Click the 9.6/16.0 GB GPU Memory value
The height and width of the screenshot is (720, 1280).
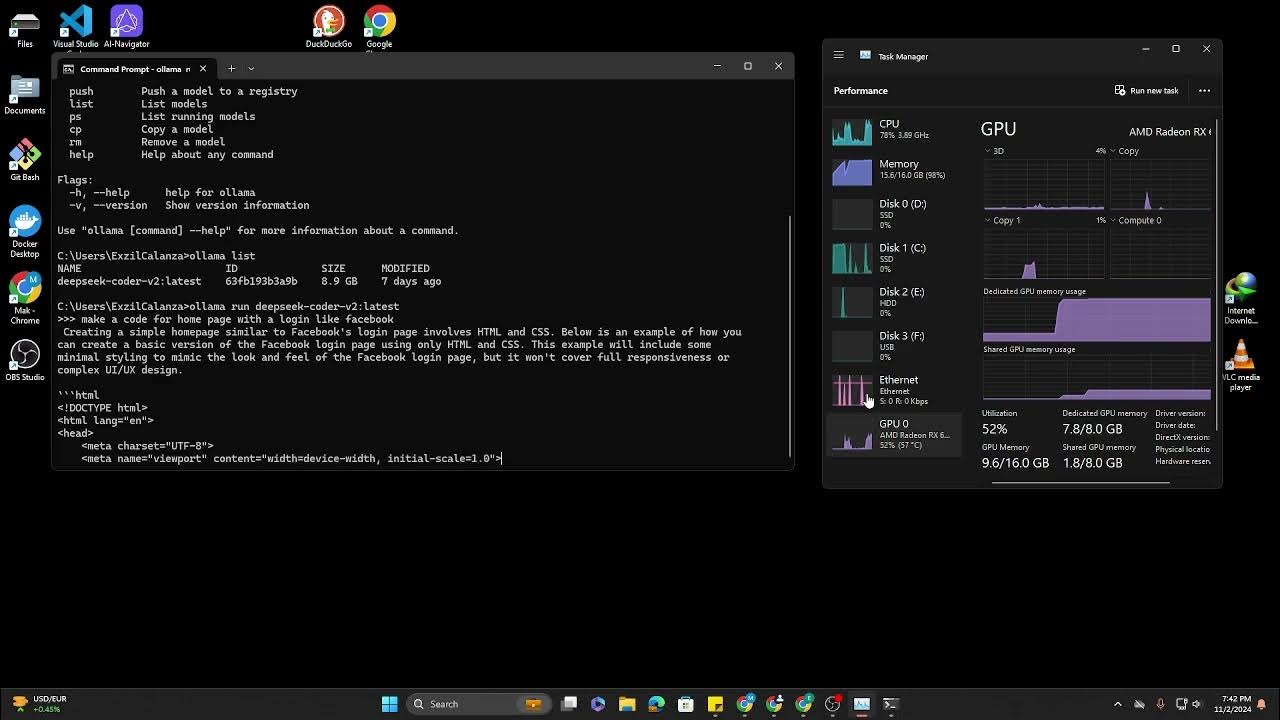point(1015,463)
